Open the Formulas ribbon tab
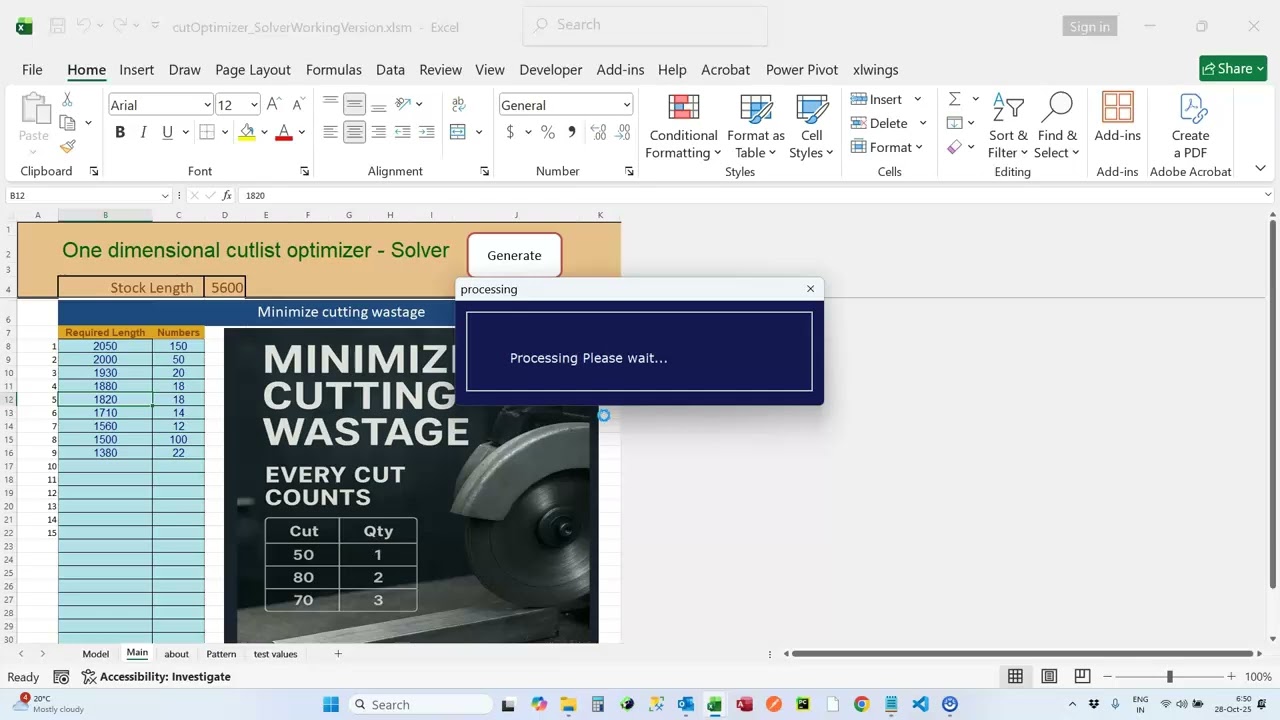This screenshot has height=720, width=1280. (334, 70)
